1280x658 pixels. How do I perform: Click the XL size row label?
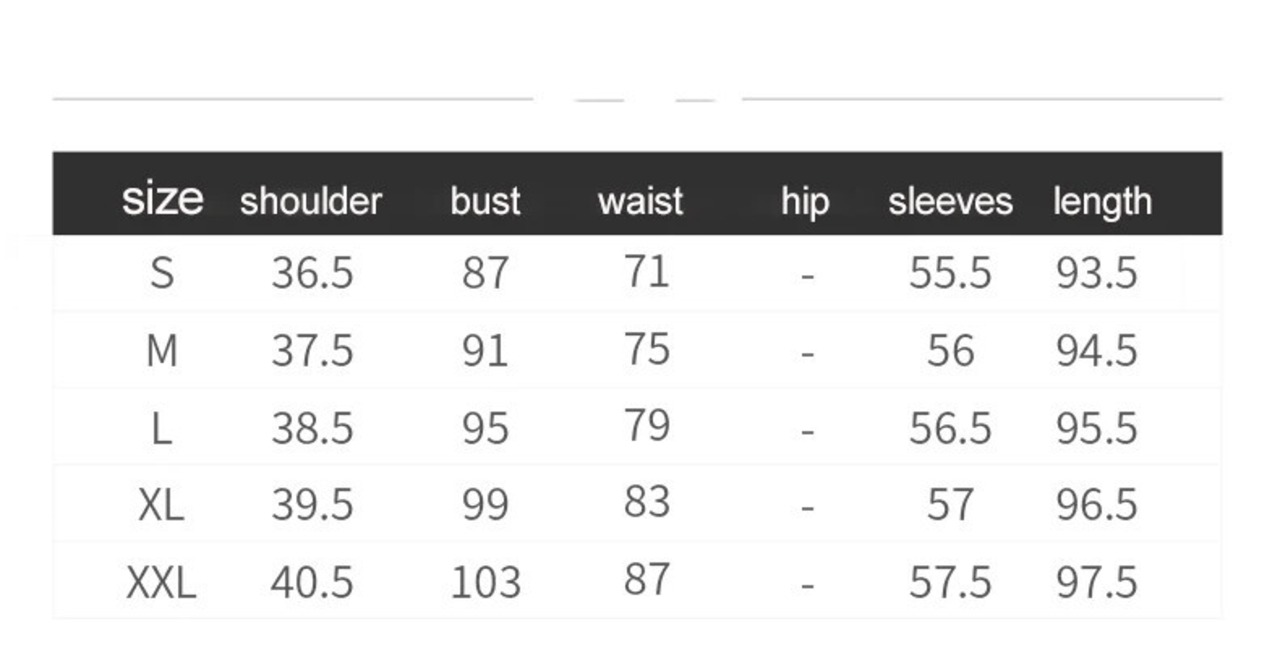(162, 505)
